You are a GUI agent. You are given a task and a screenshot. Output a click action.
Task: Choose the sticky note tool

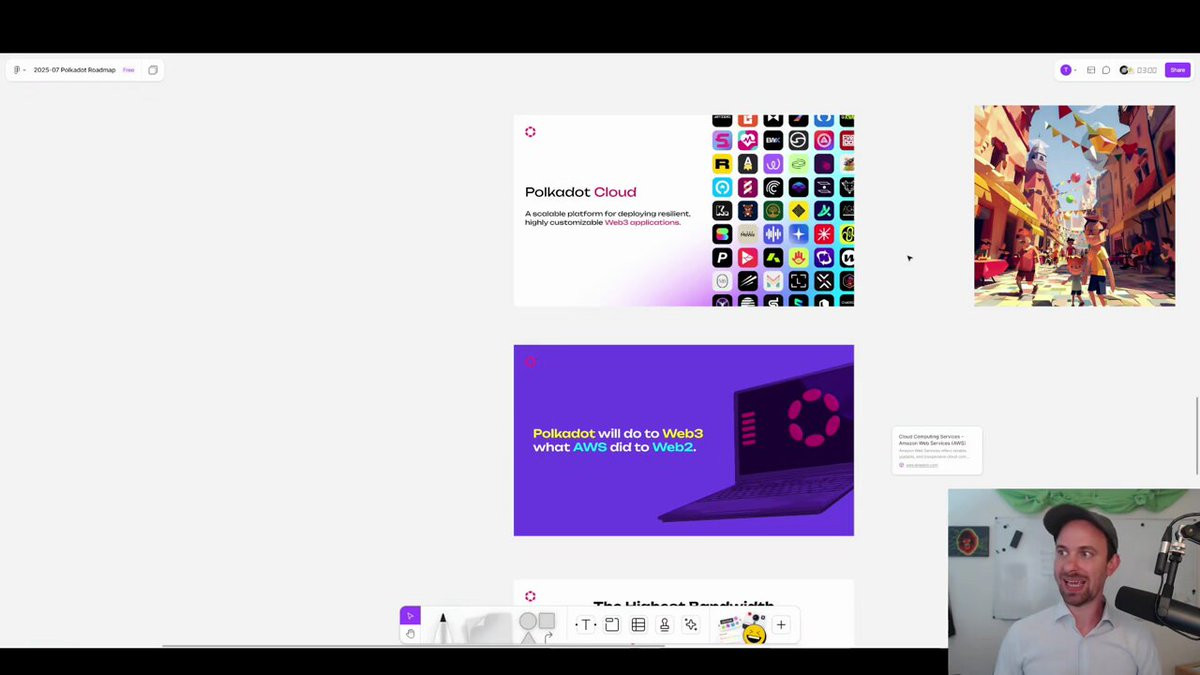(x=491, y=629)
